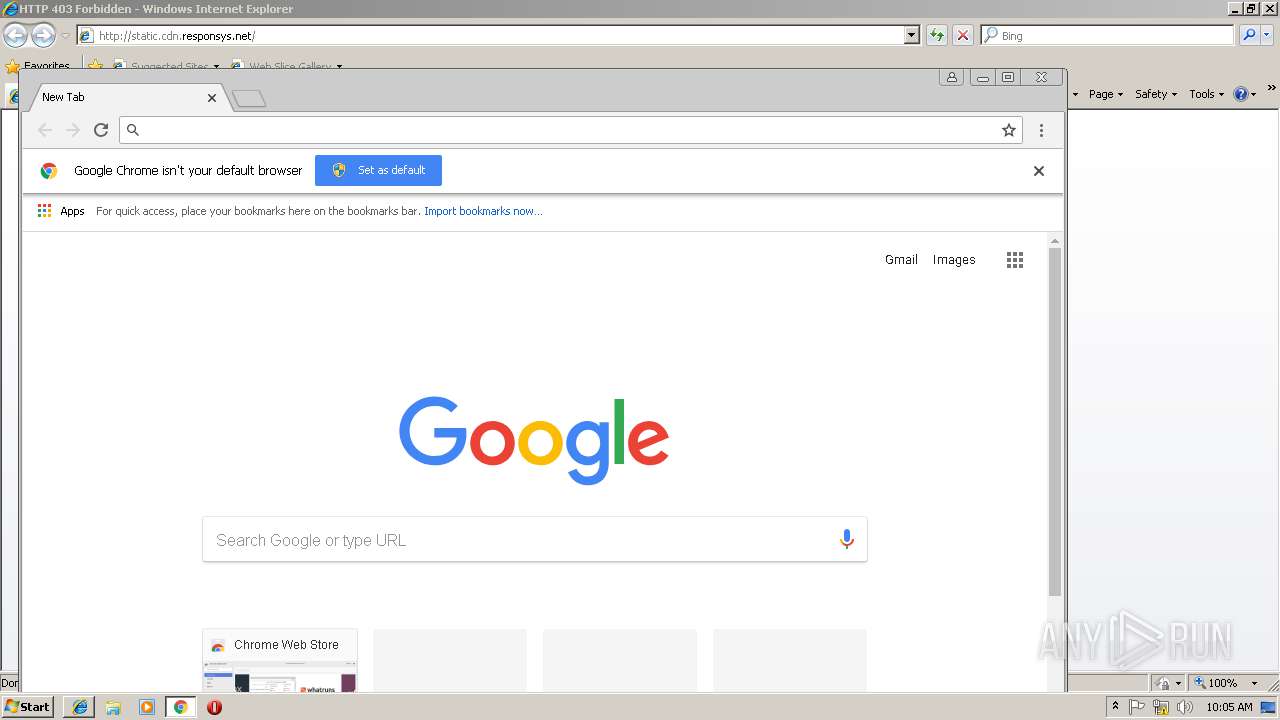Open the Apps shortcut in the bookmarks bar
This screenshot has height=720, width=1280.
[x=61, y=211]
